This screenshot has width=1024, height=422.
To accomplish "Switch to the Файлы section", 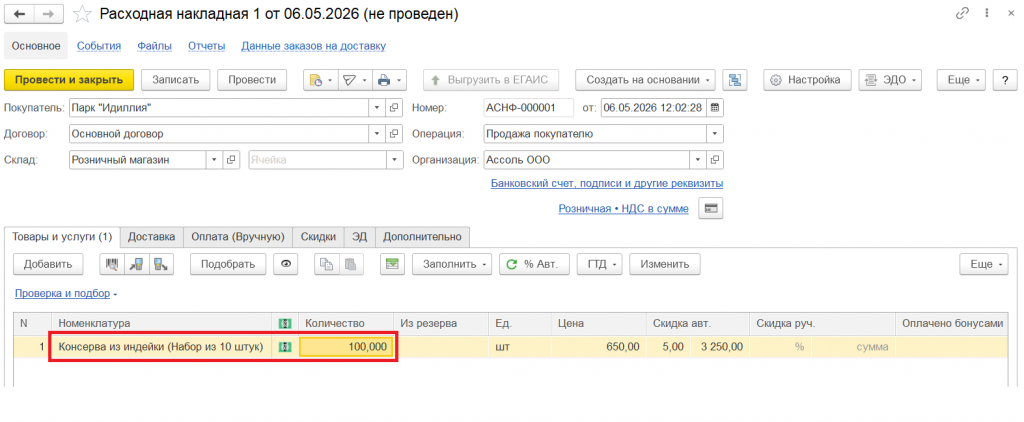I will [155, 46].
